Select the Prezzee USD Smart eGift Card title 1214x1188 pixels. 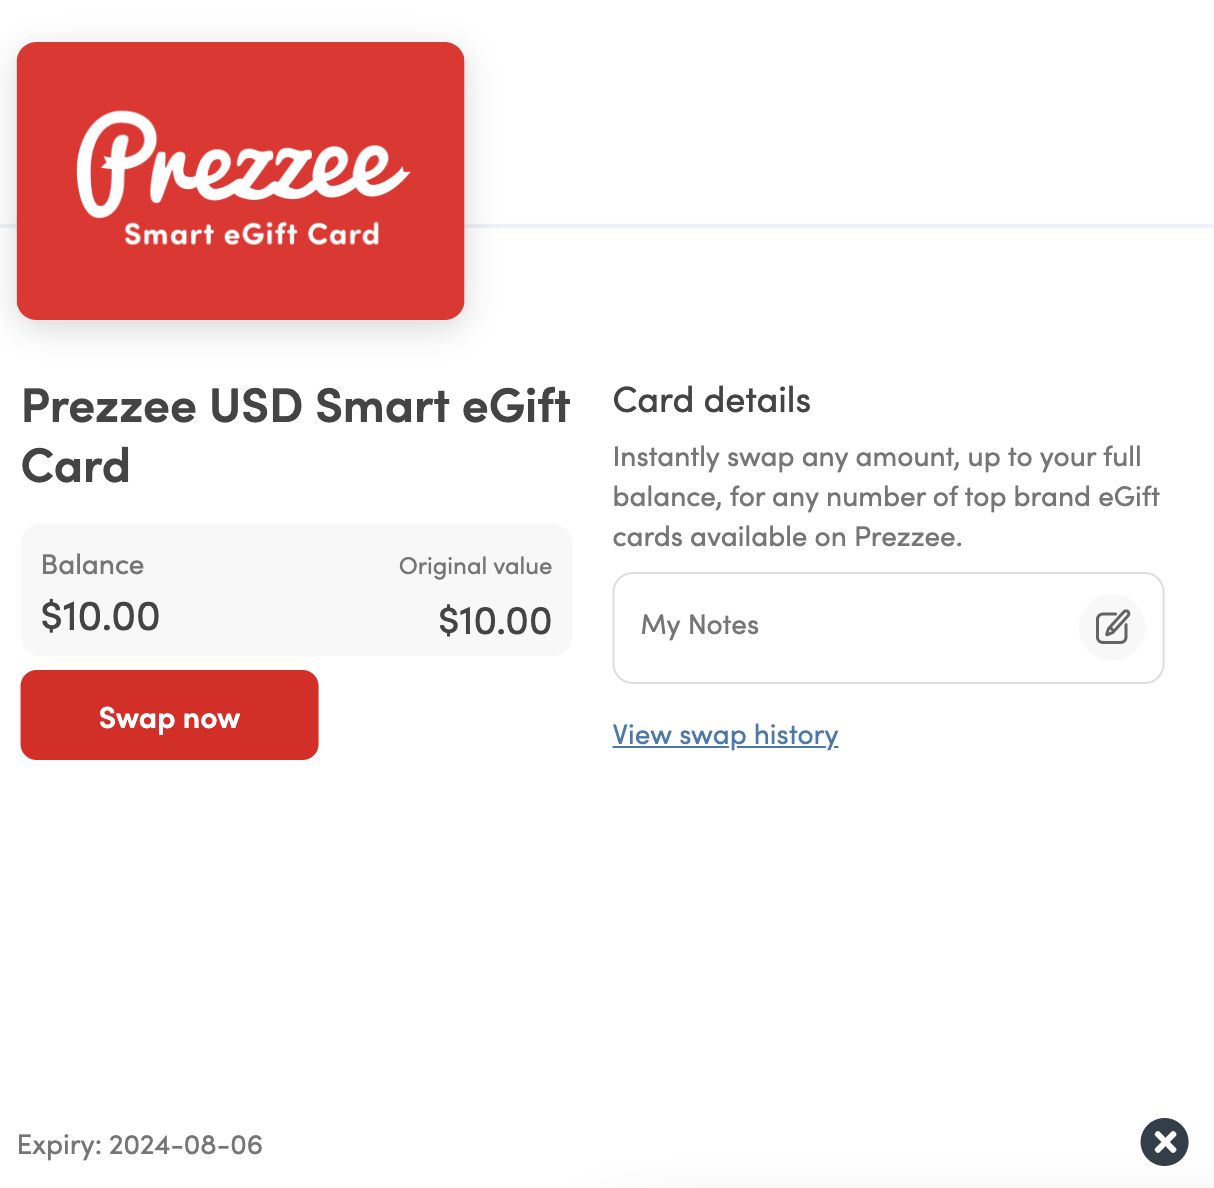[x=295, y=435]
